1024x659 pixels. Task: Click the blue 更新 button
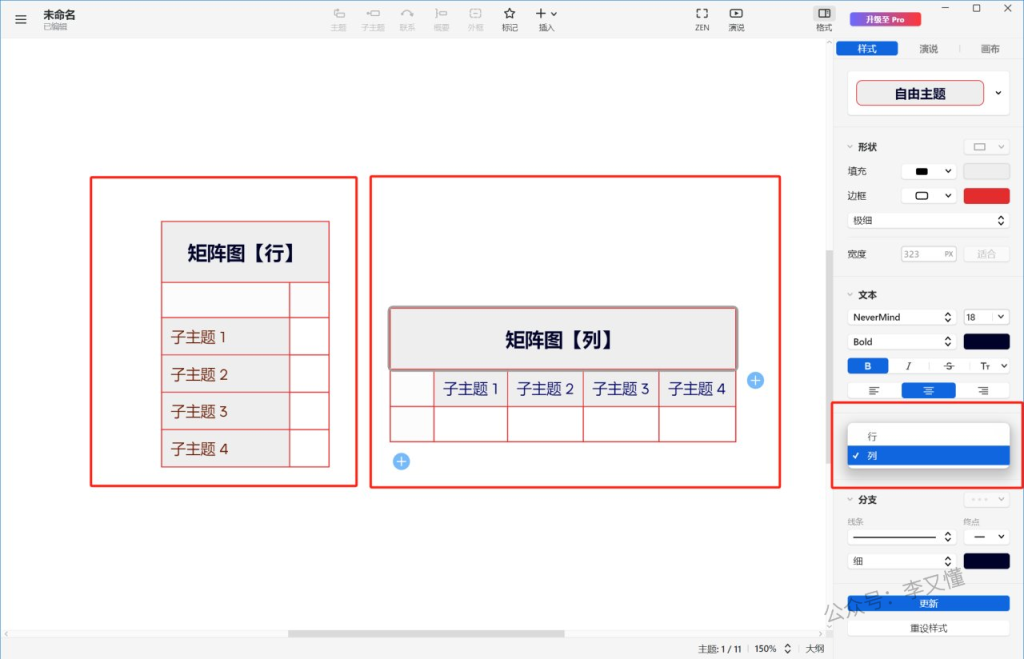(928, 604)
